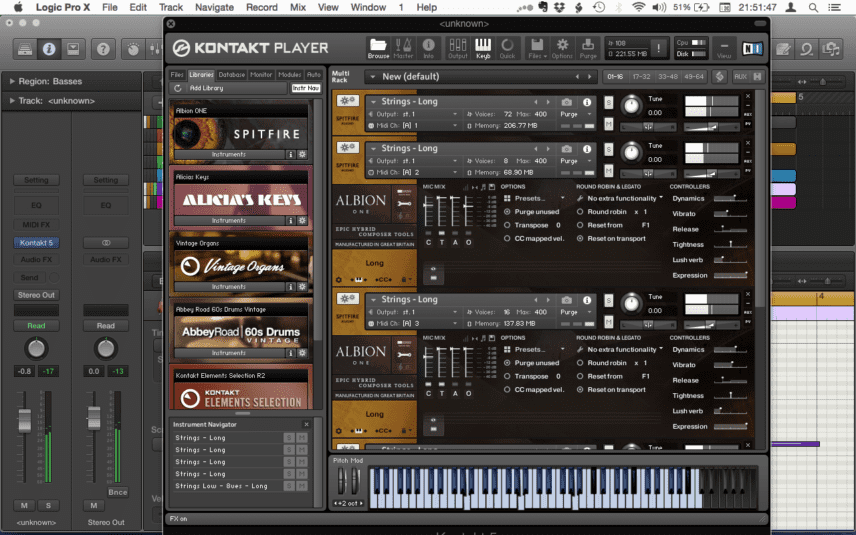Open Output st. 1 dropdown of first instrument

413,114
